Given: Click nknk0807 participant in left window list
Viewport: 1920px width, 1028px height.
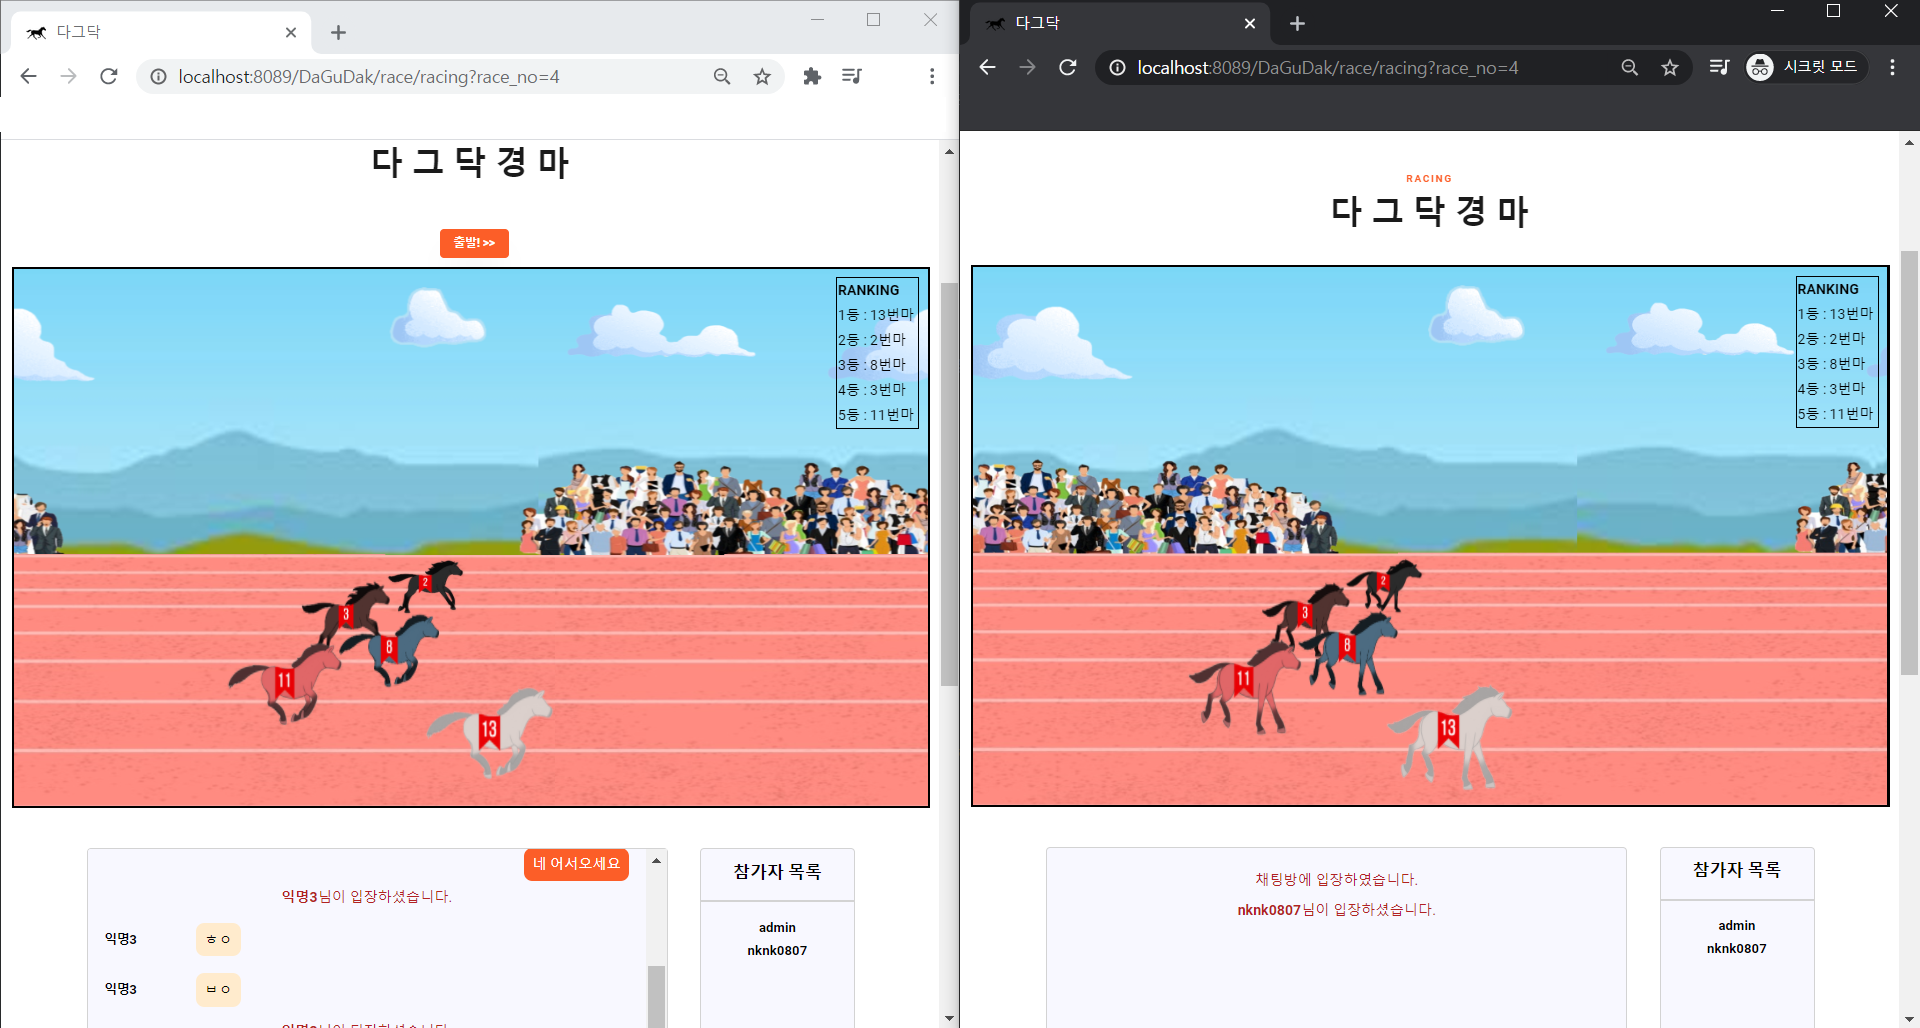Looking at the screenshot, I should (x=777, y=951).
